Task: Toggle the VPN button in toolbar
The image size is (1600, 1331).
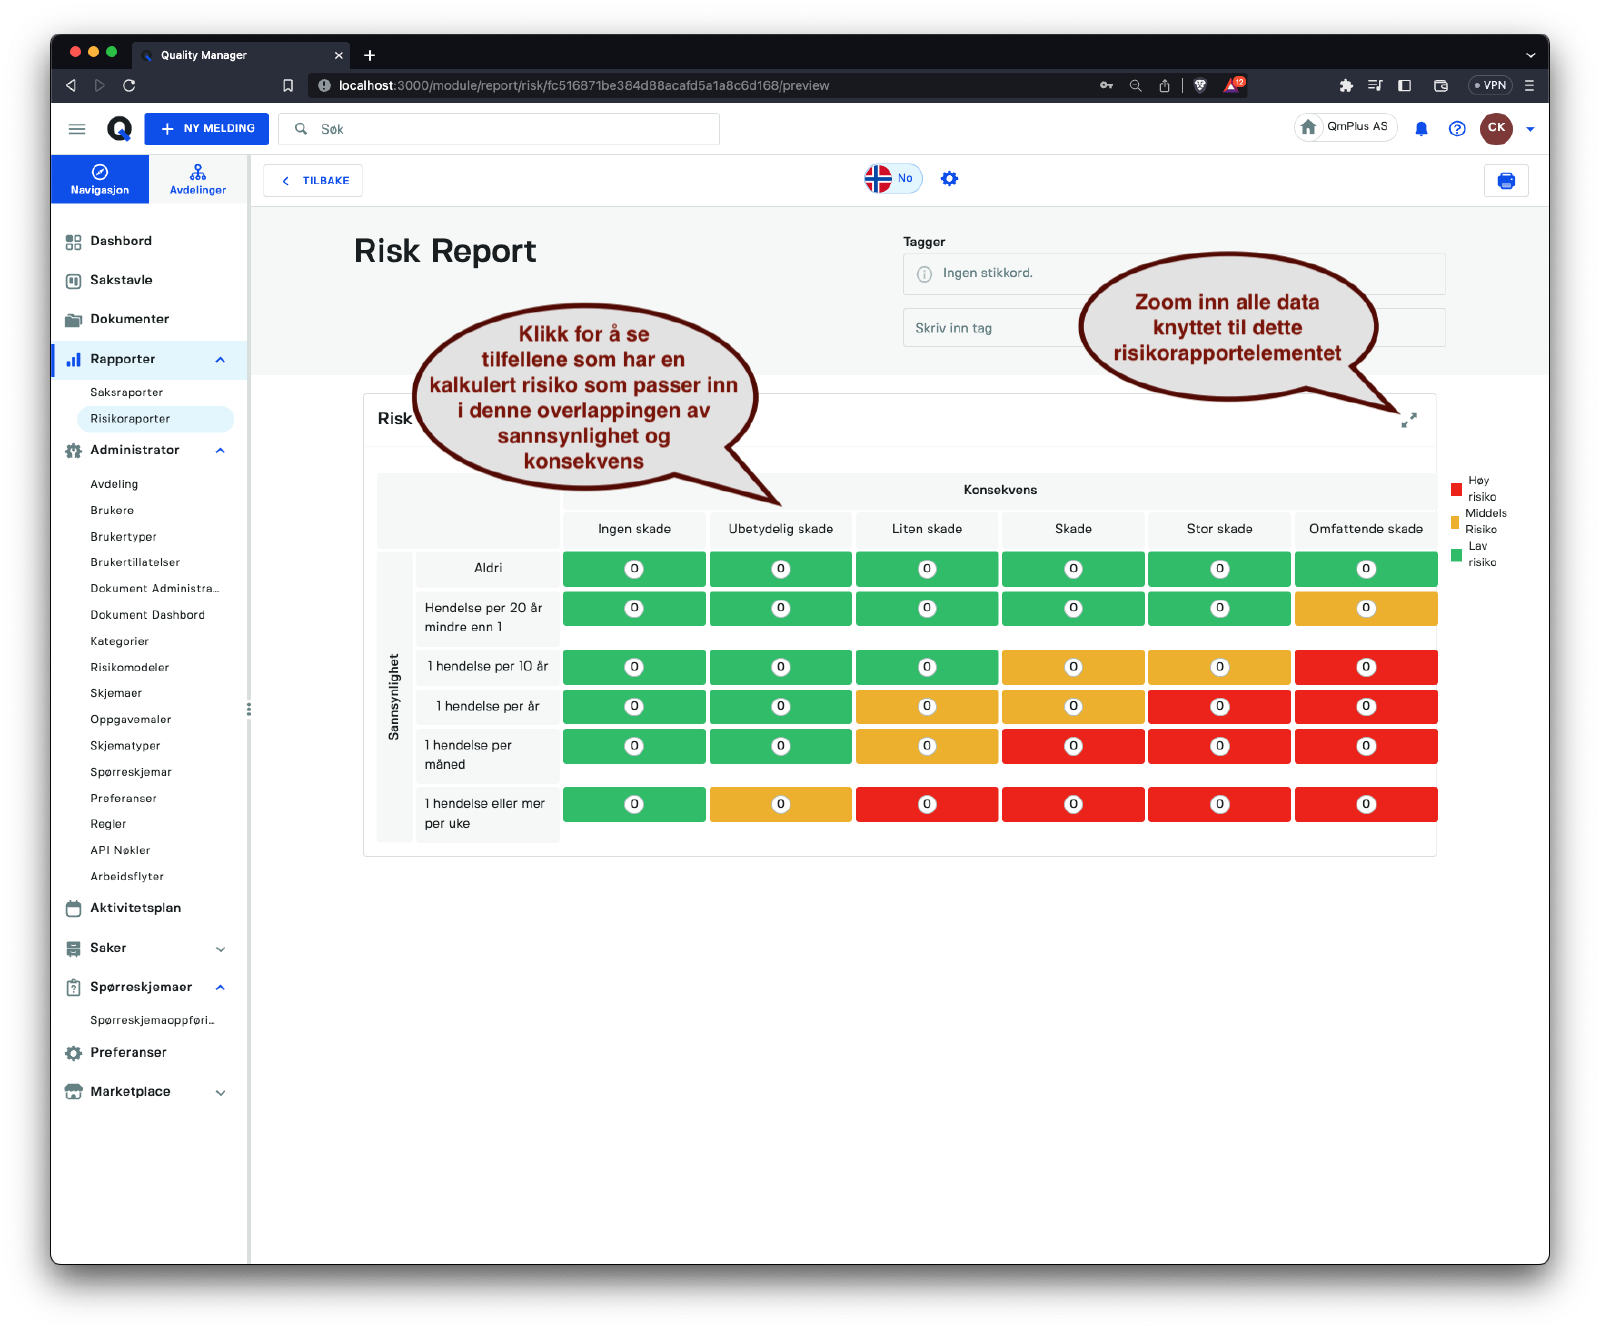Action: pos(1490,86)
